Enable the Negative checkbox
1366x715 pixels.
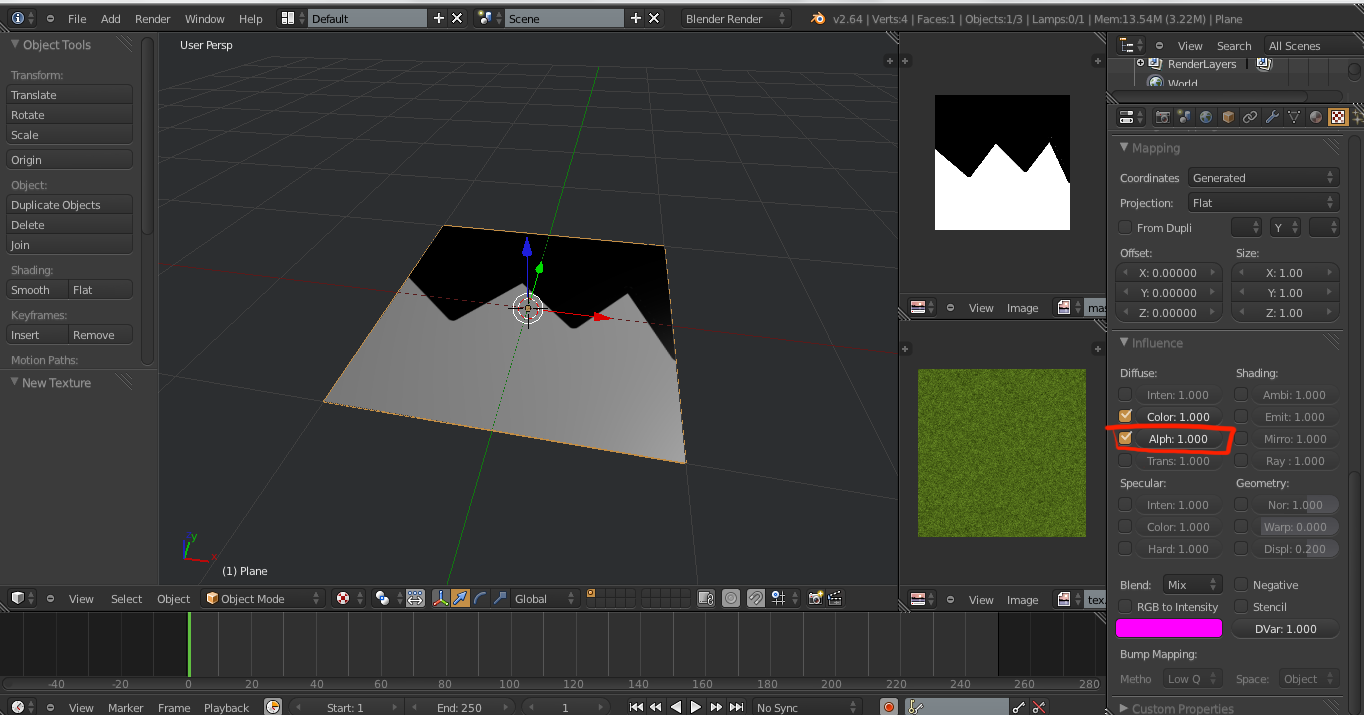1241,585
